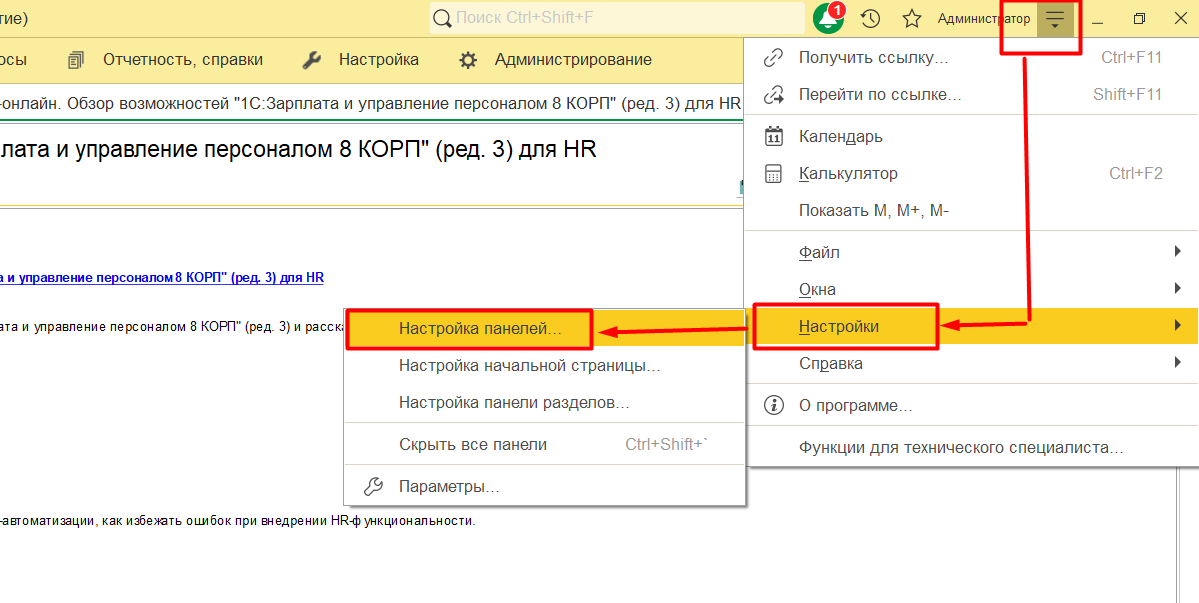Click the main service menu icon
The height and width of the screenshot is (603, 1199).
[1055, 19]
